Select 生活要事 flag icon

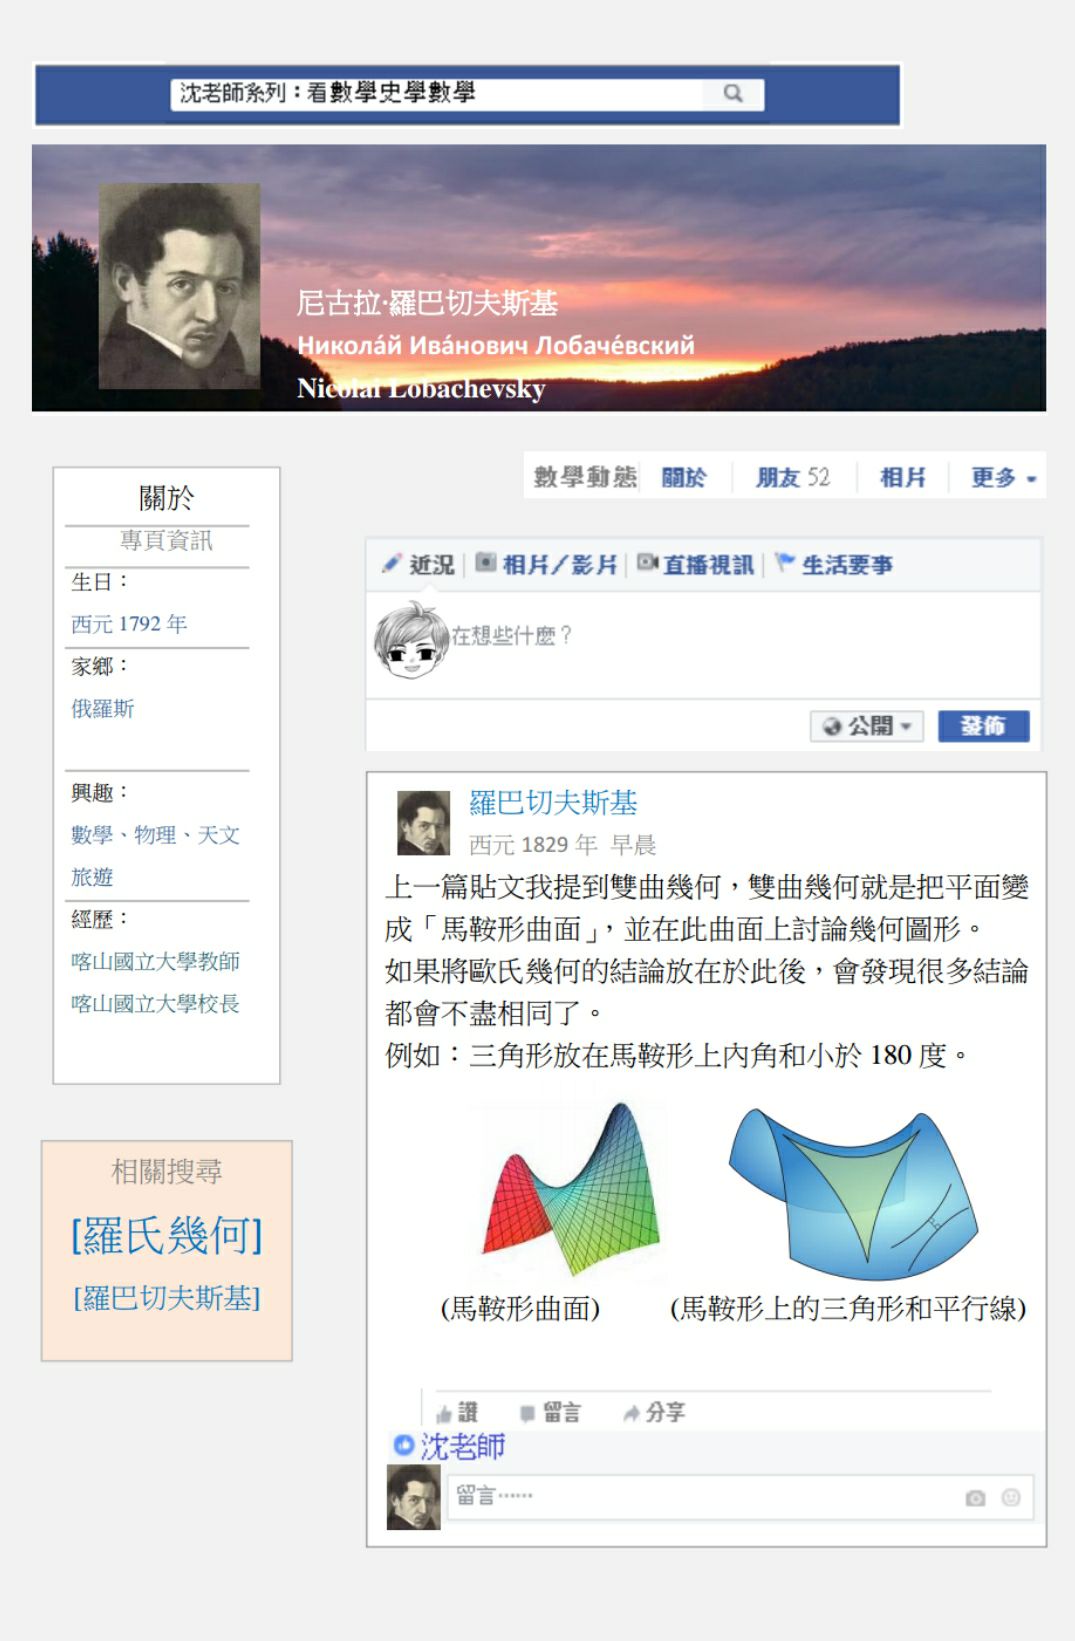pos(786,563)
